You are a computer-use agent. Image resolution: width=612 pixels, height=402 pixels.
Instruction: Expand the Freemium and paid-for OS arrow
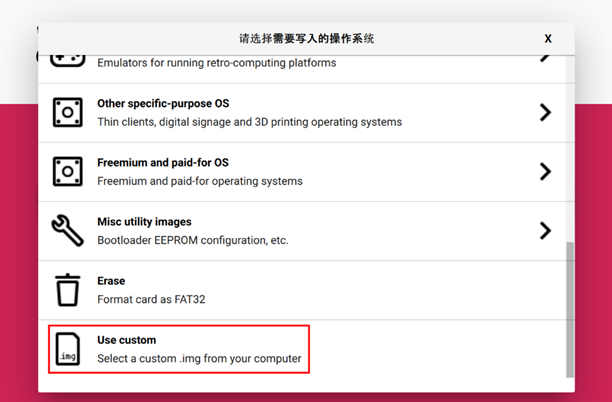[x=545, y=171]
